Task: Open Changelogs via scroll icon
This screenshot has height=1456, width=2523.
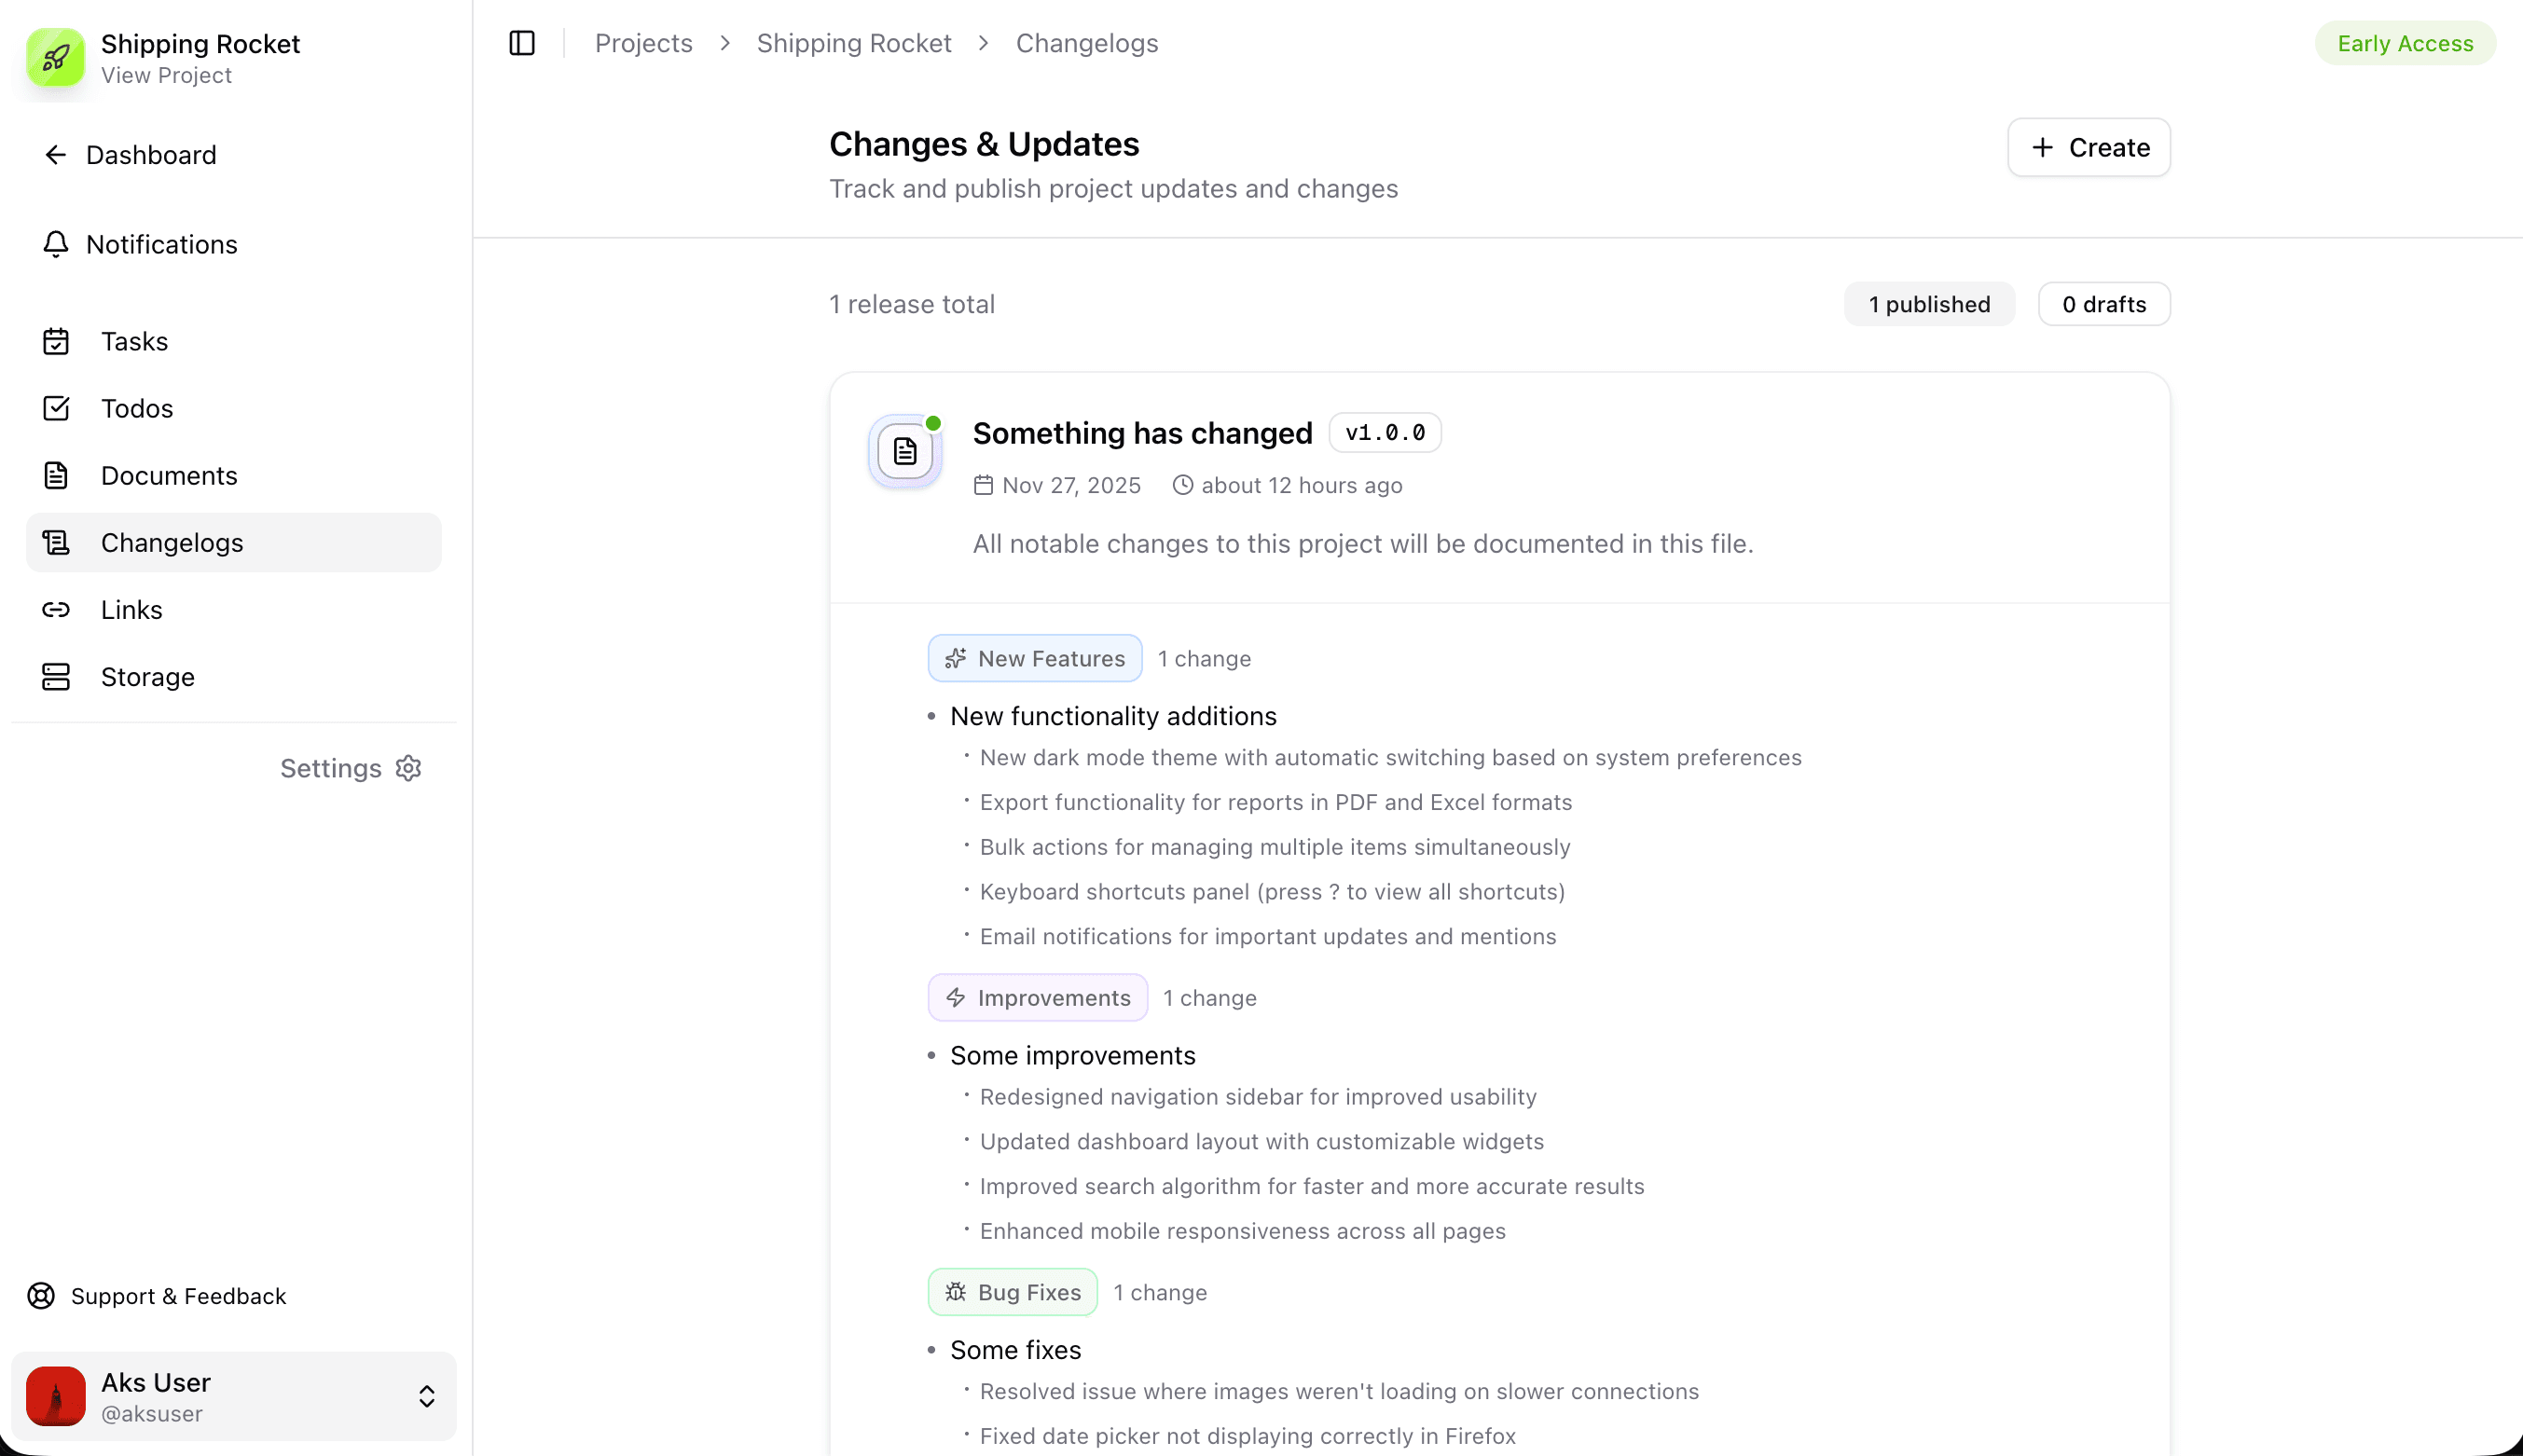Action: click(x=56, y=542)
